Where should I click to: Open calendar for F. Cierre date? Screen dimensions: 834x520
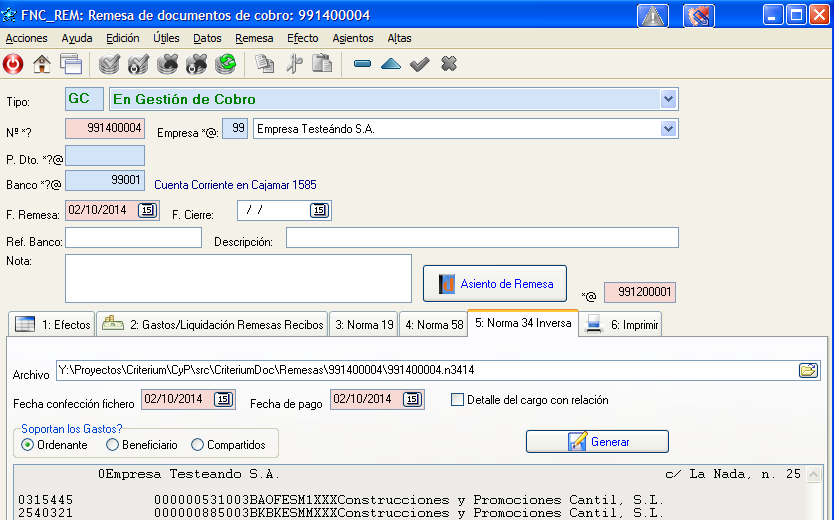tap(319, 211)
